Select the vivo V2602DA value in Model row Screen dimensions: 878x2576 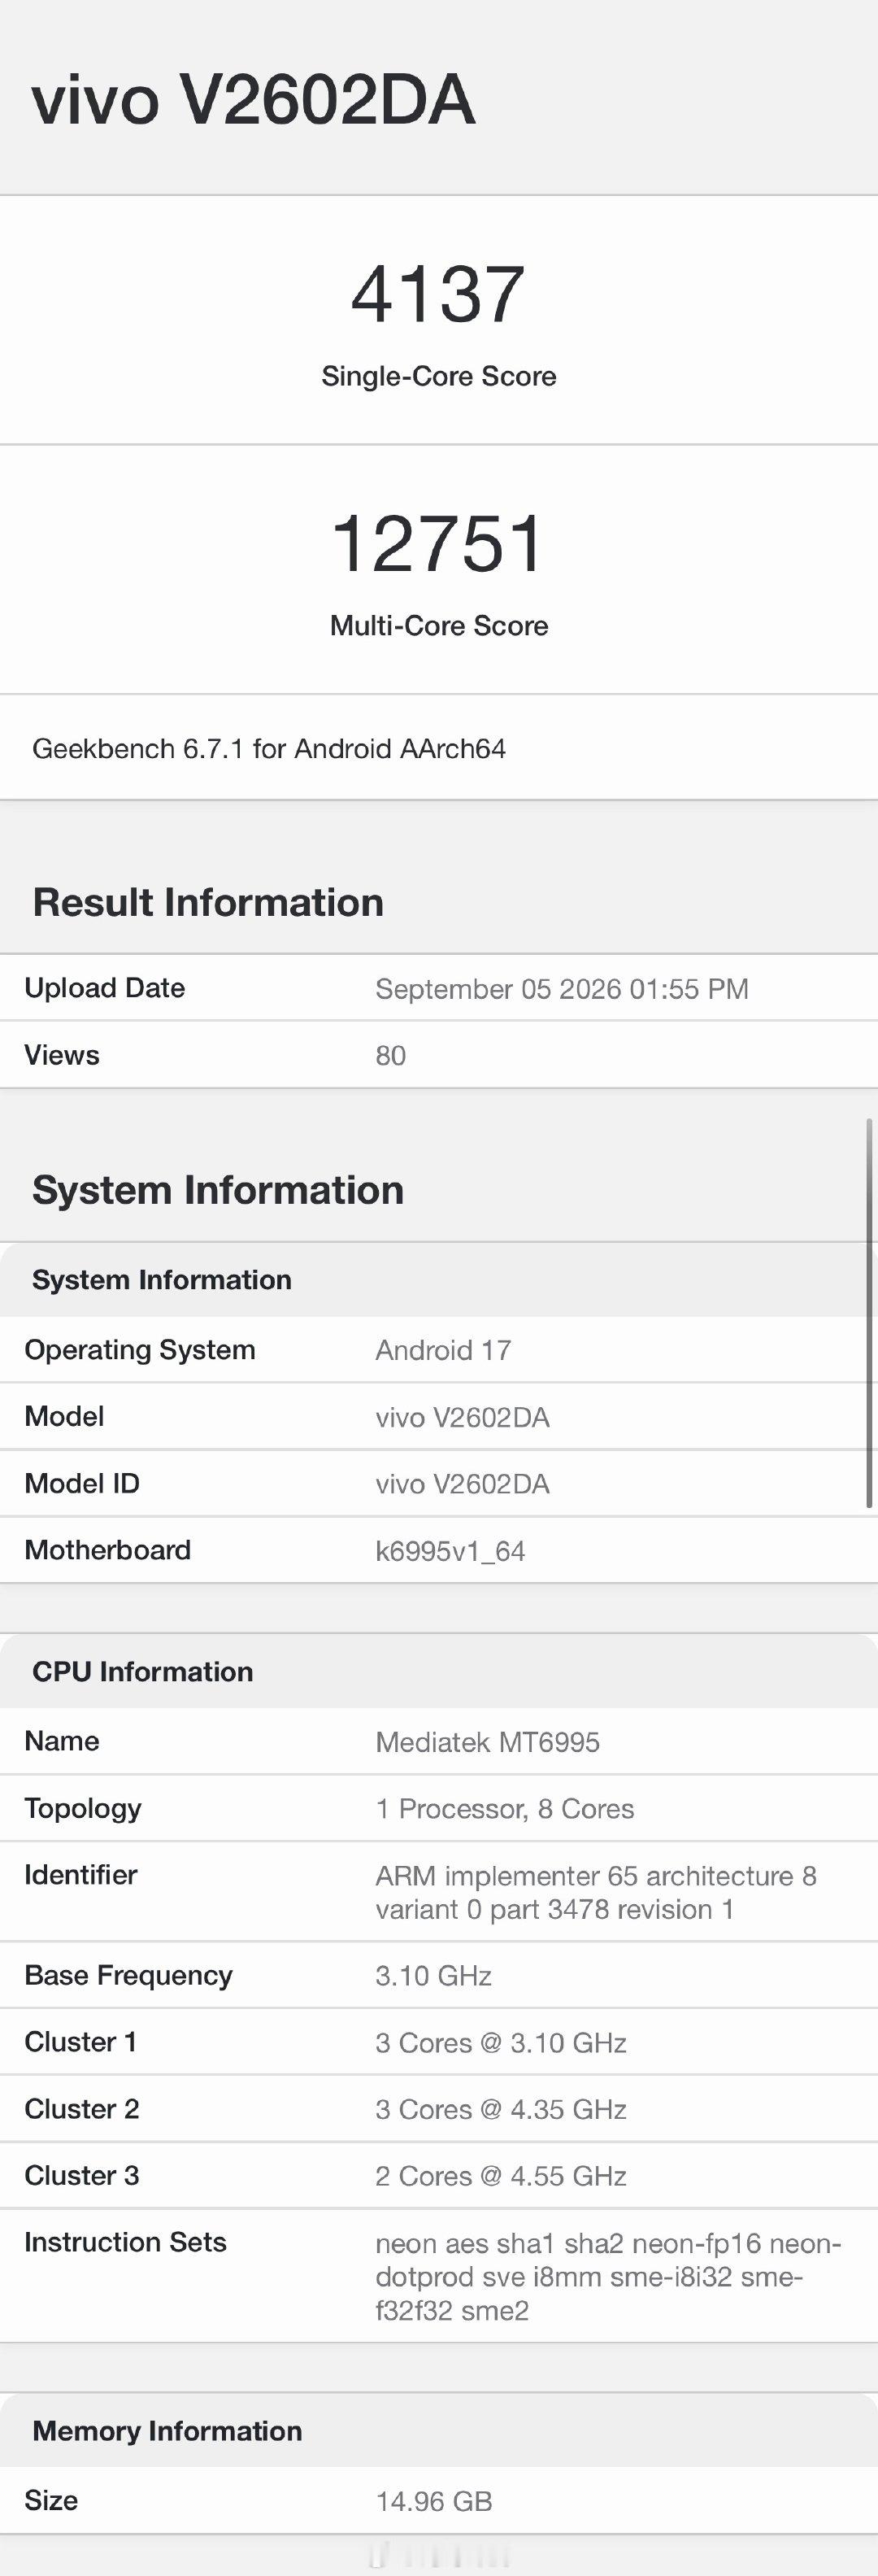pos(462,1417)
